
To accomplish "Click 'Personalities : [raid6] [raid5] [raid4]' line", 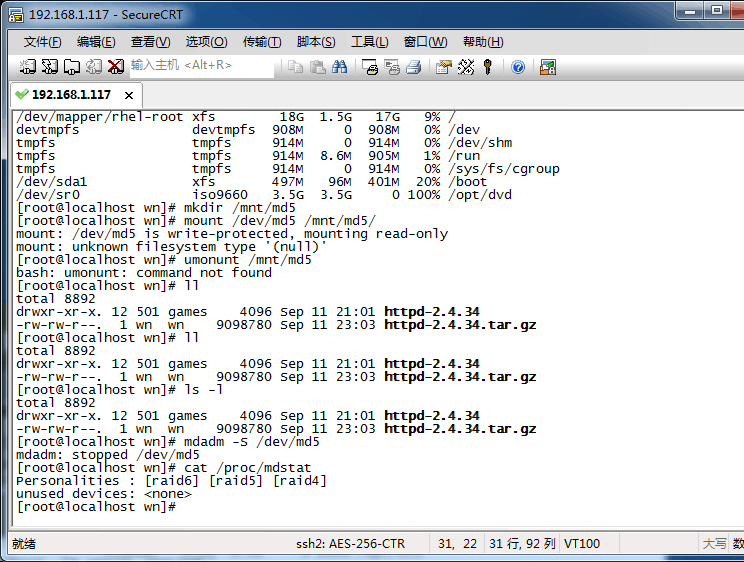I will (172, 481).
